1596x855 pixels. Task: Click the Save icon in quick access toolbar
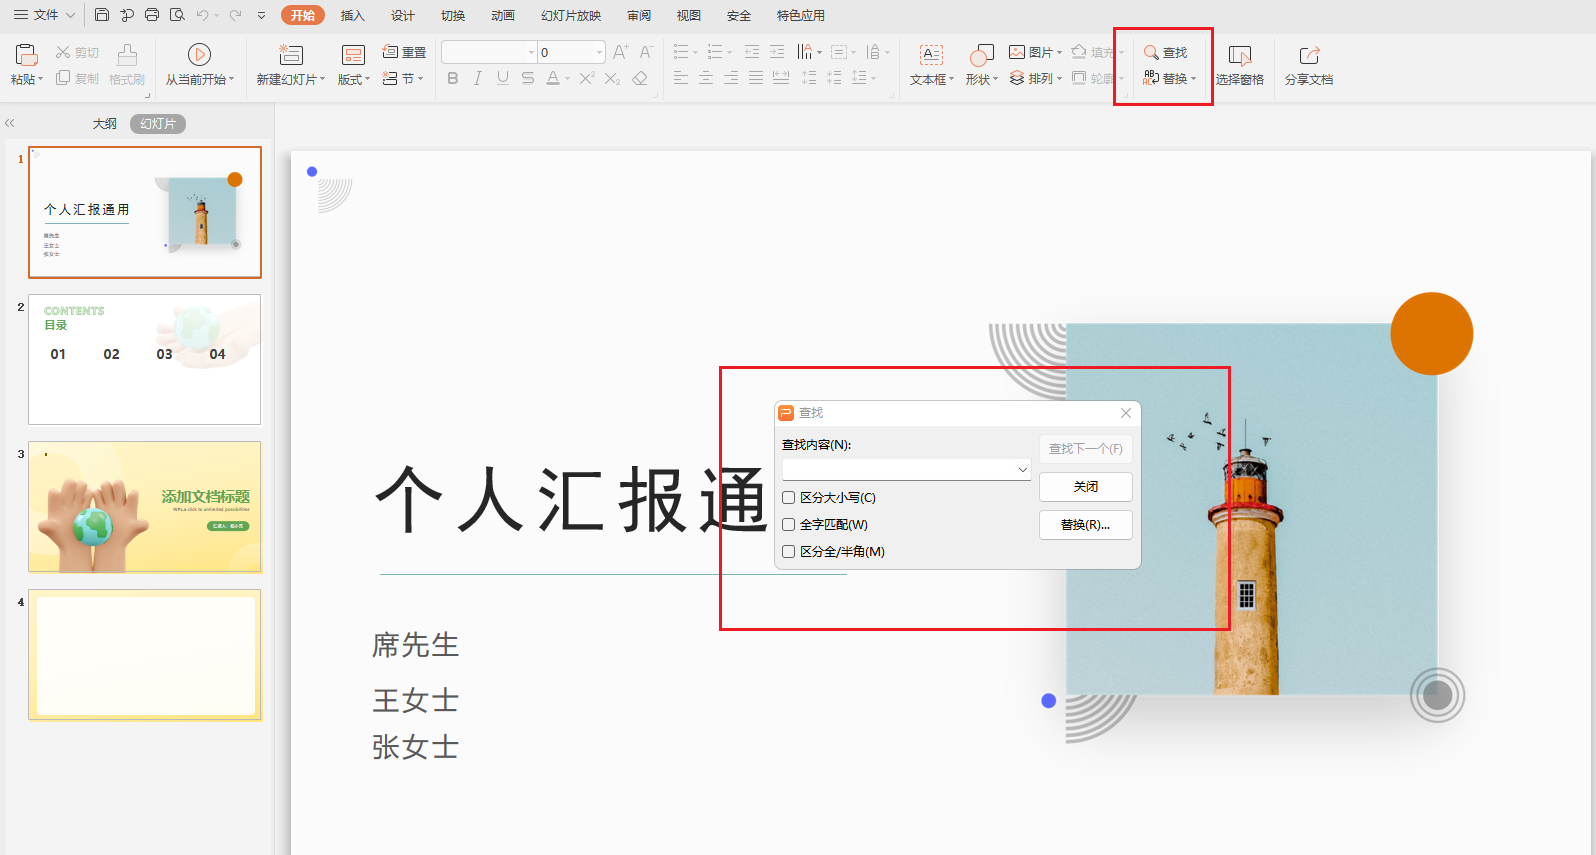click(x=102, y=15)
